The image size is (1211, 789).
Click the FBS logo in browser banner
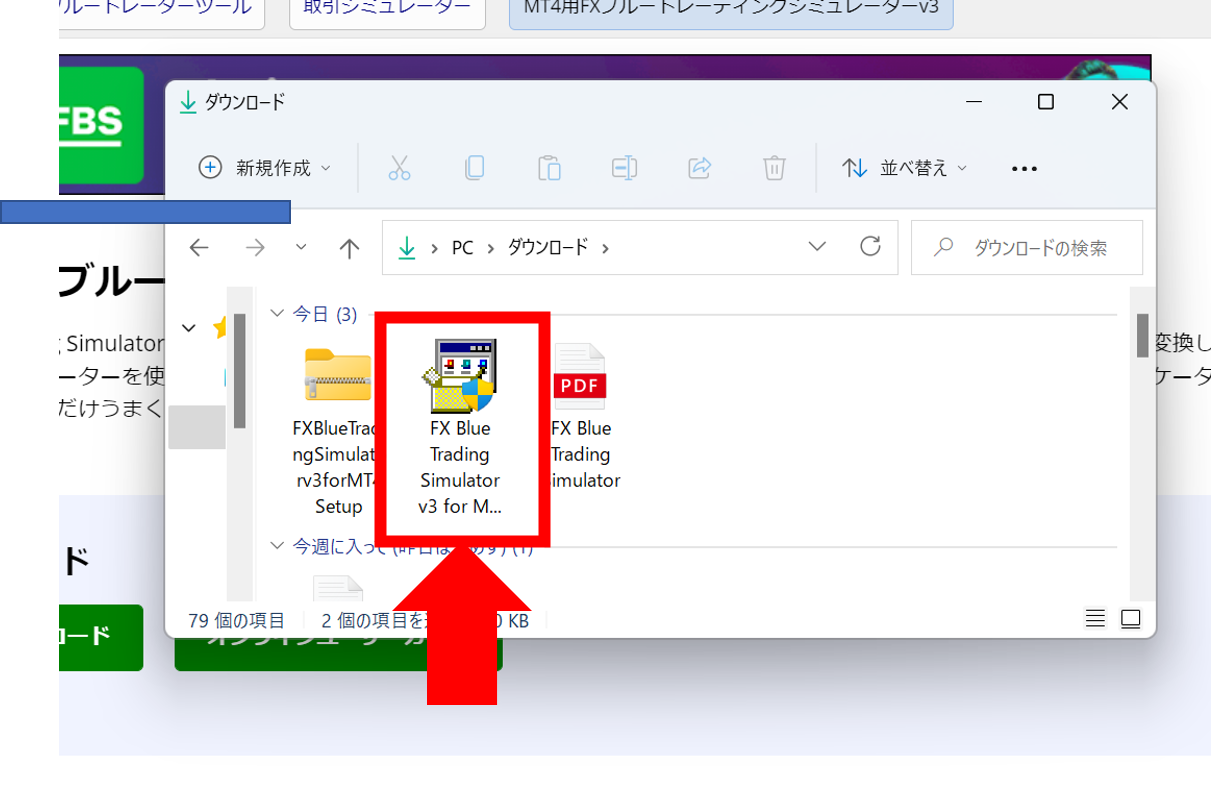102,125
